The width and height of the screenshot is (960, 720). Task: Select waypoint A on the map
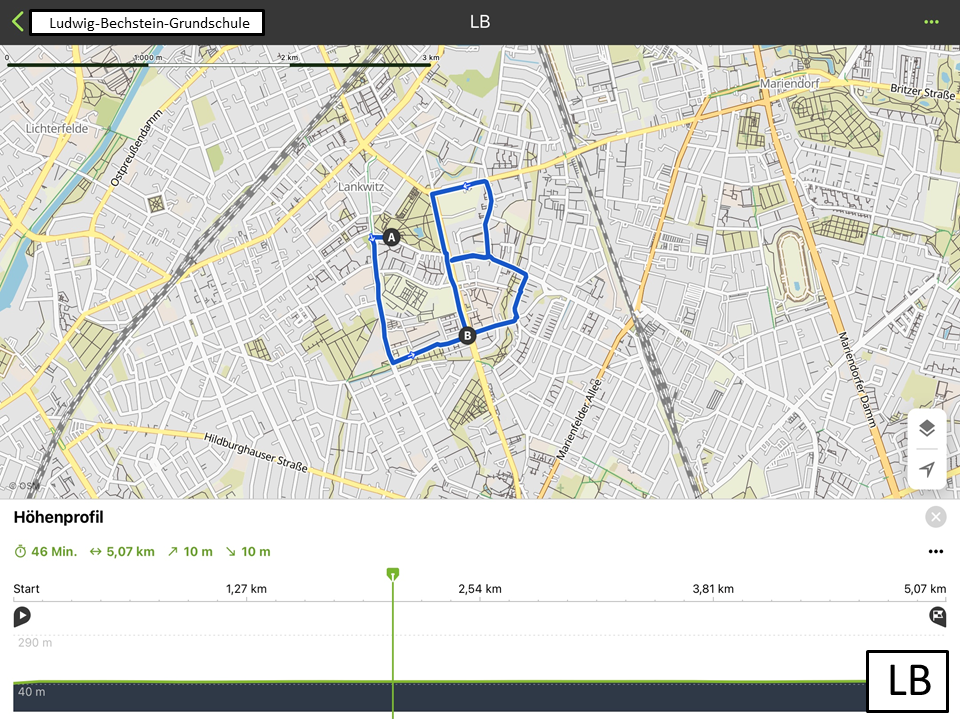391,238
